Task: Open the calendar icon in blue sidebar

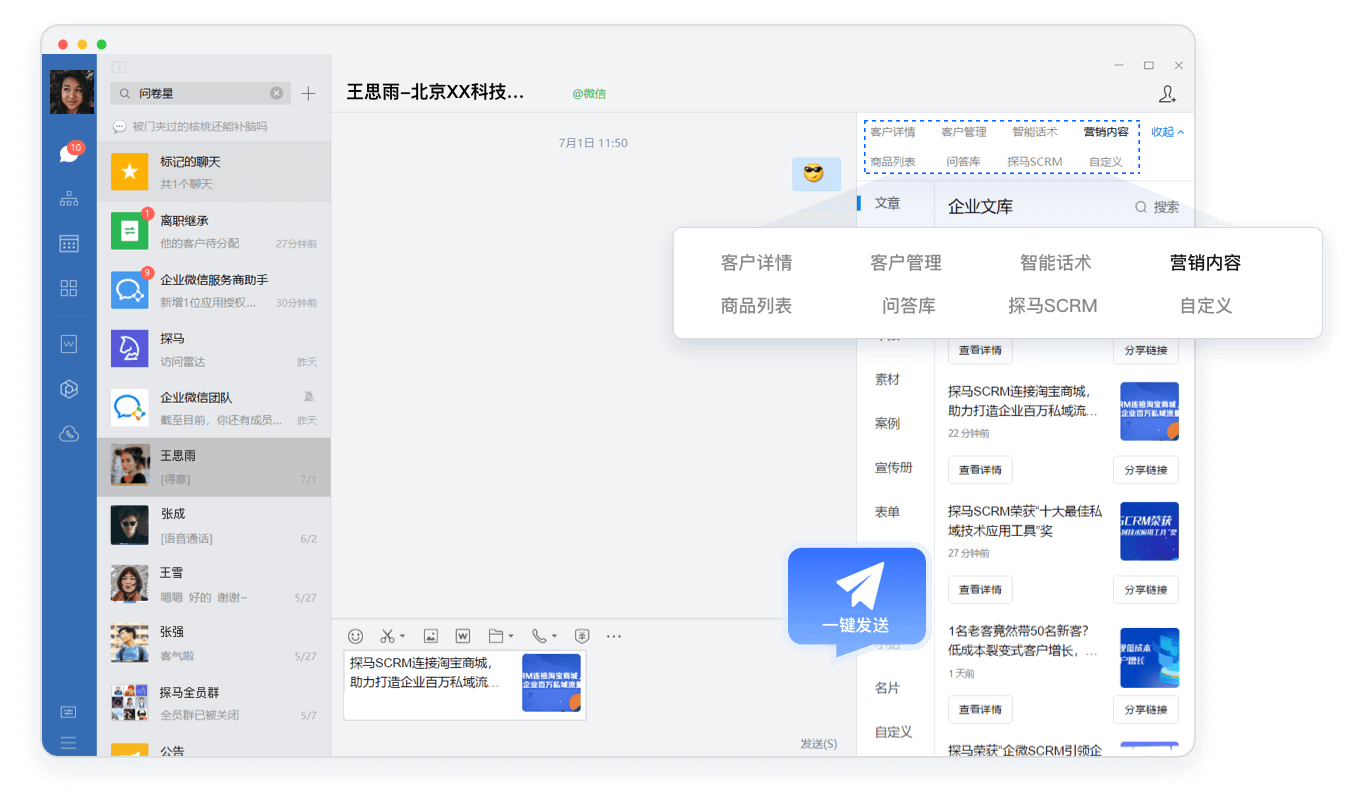Action: (x=69, y=243)
